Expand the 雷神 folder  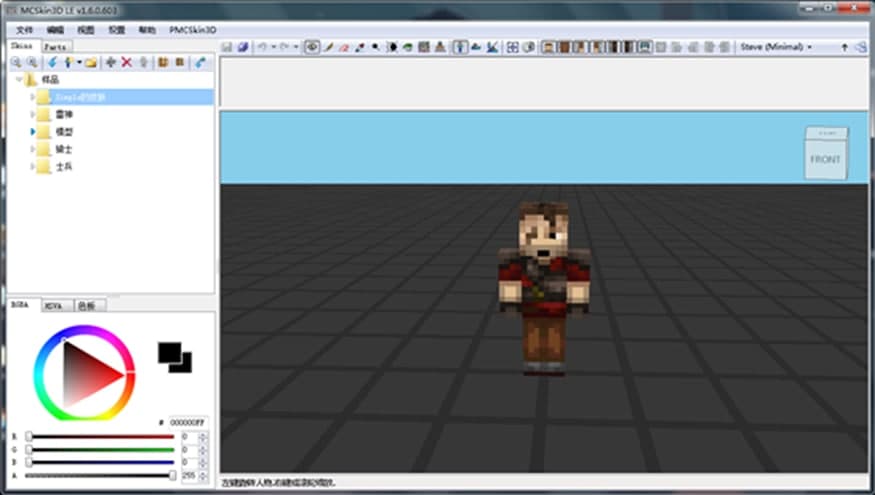click(x=32, y=114)
